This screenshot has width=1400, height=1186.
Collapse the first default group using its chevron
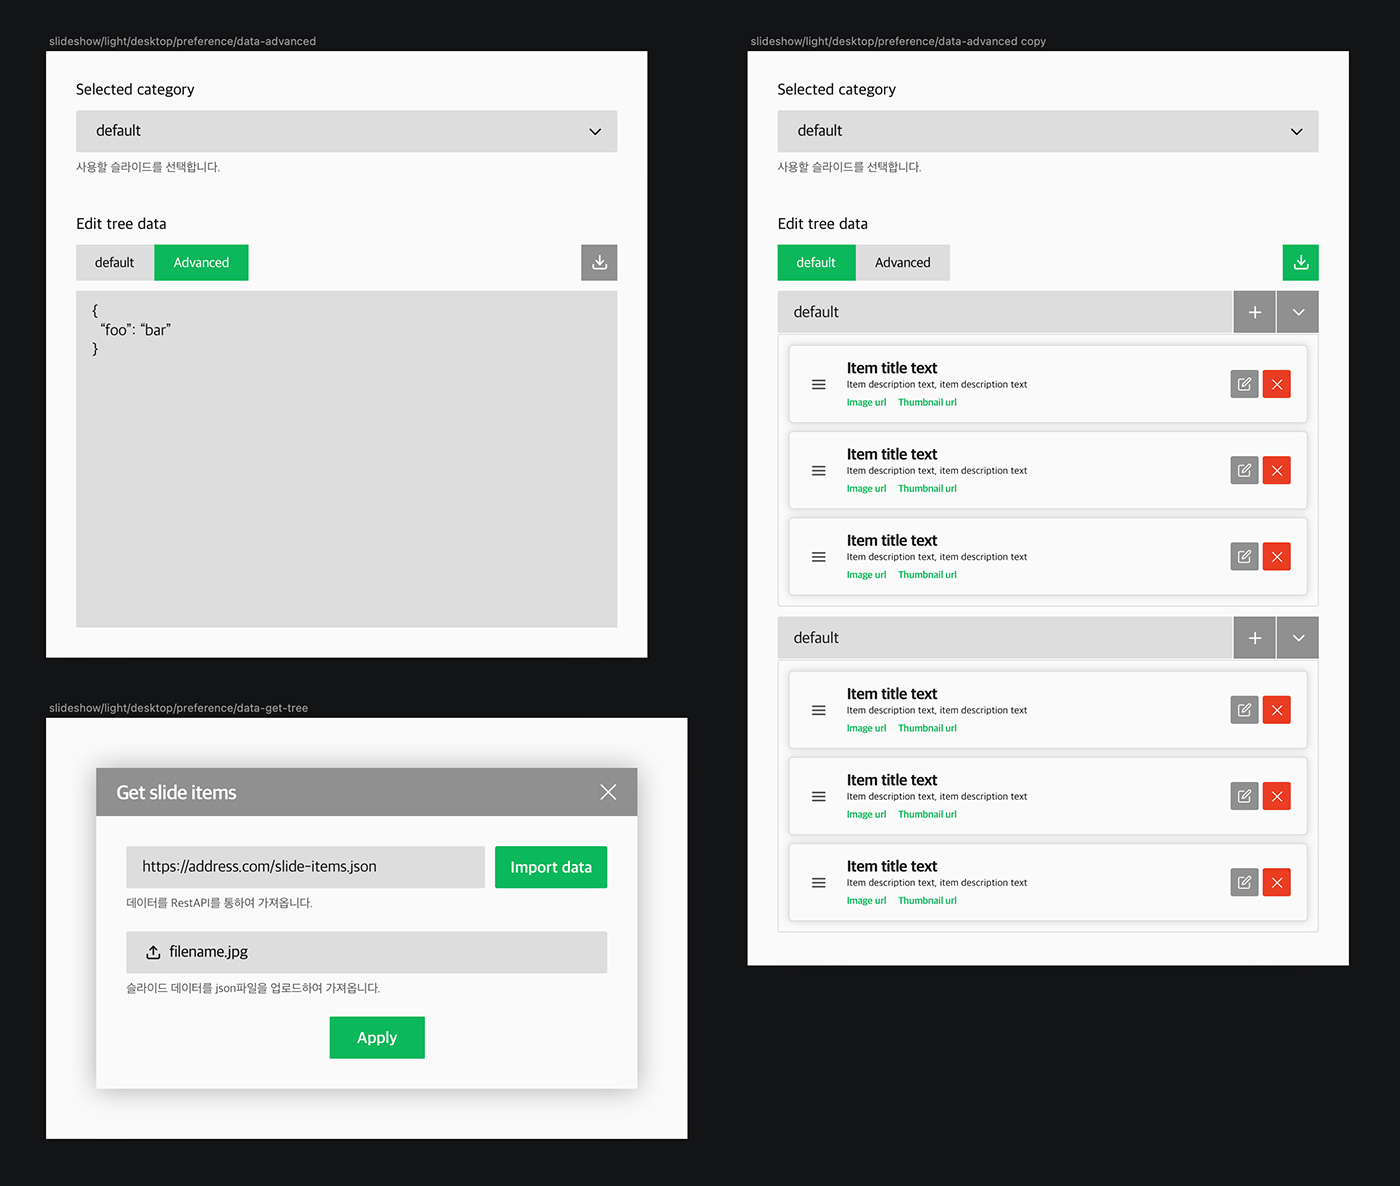pos(1298,312)
